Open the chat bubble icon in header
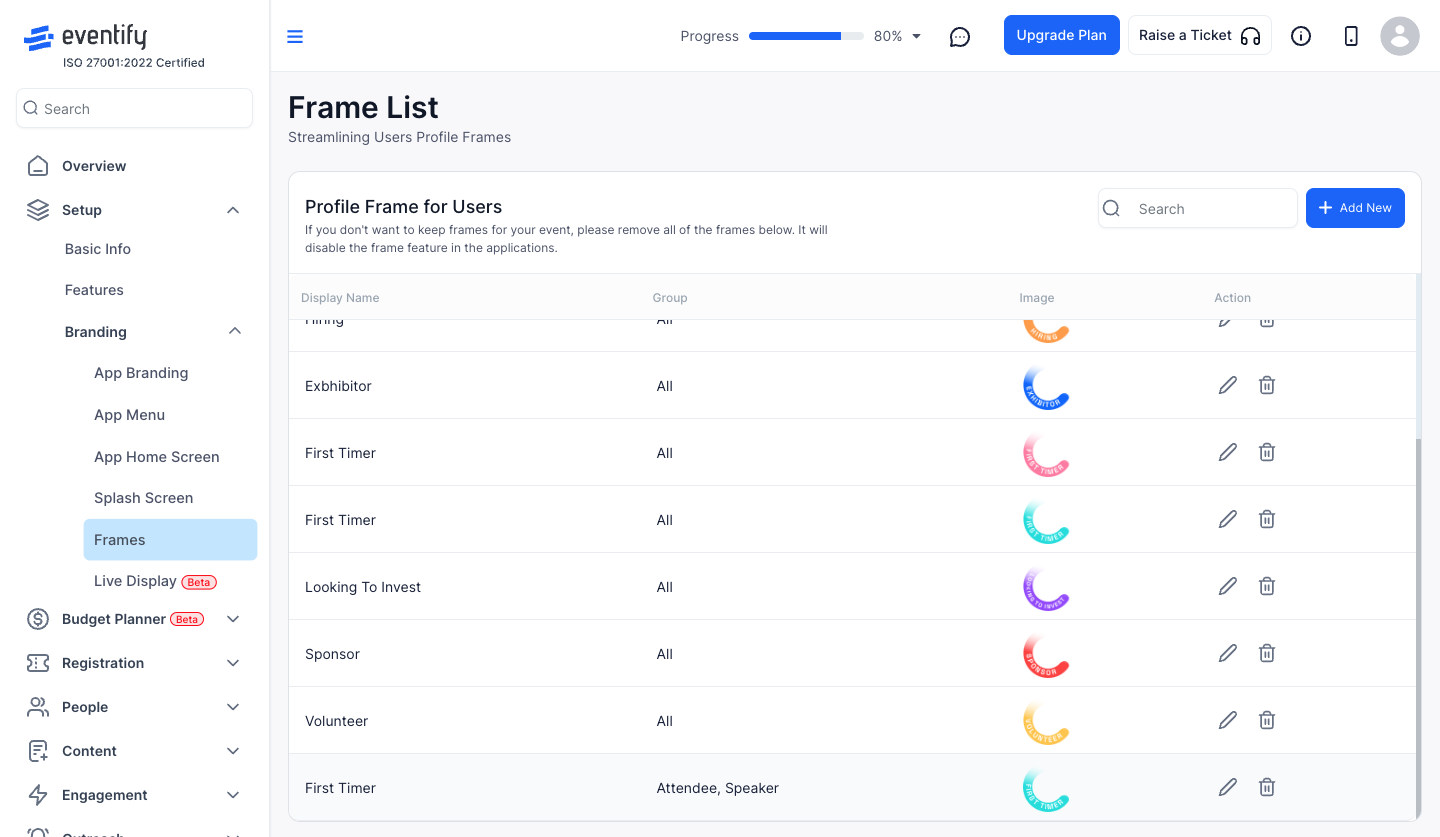Image resolution: width=1440 pixels, height=837 pixels. pos(960,37)
